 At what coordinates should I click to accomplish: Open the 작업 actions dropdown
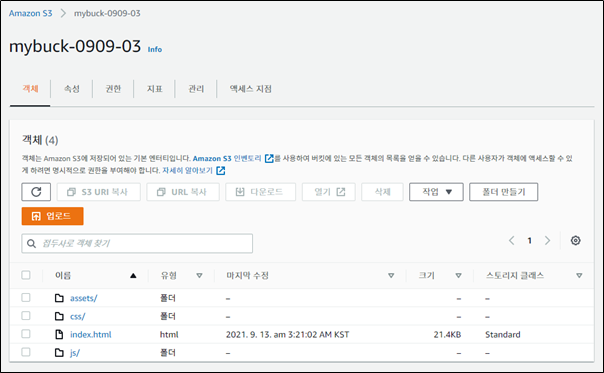pos(436,192)
